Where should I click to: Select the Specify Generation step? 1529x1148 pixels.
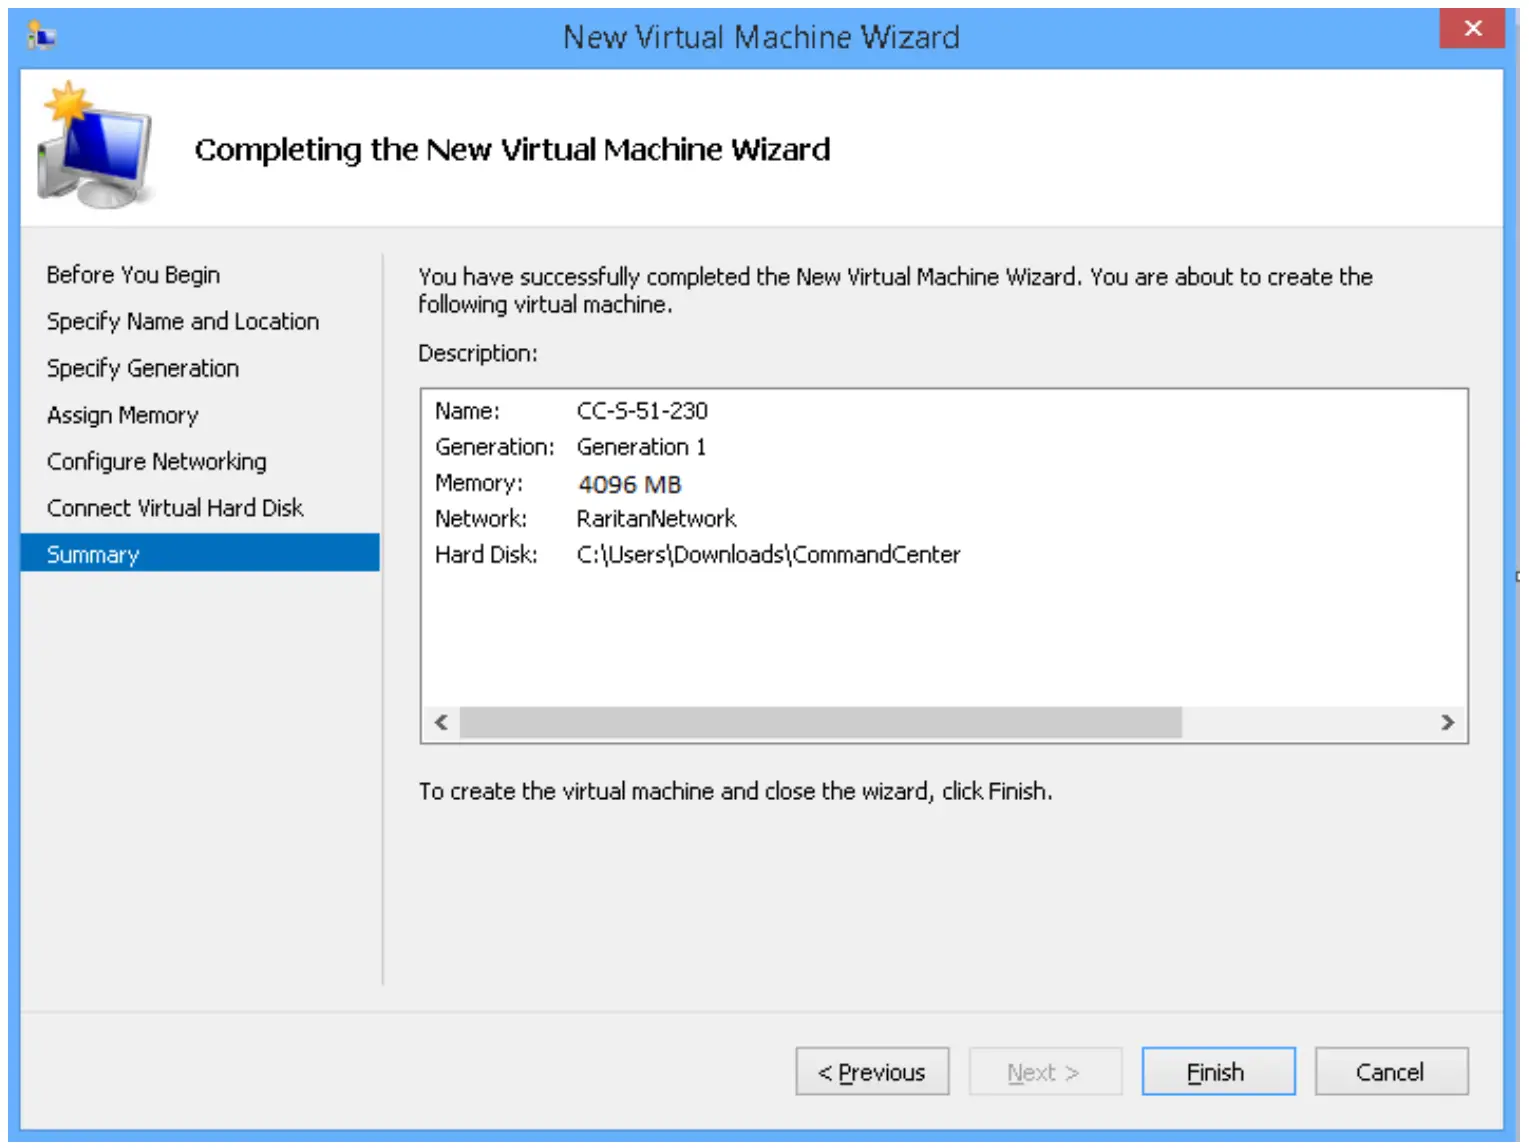143,369
